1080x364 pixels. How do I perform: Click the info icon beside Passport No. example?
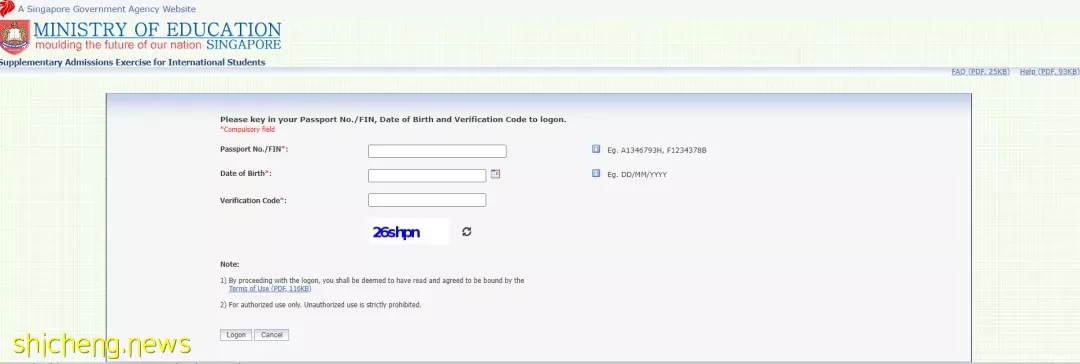pyautogui.click(x=596, y=149)
